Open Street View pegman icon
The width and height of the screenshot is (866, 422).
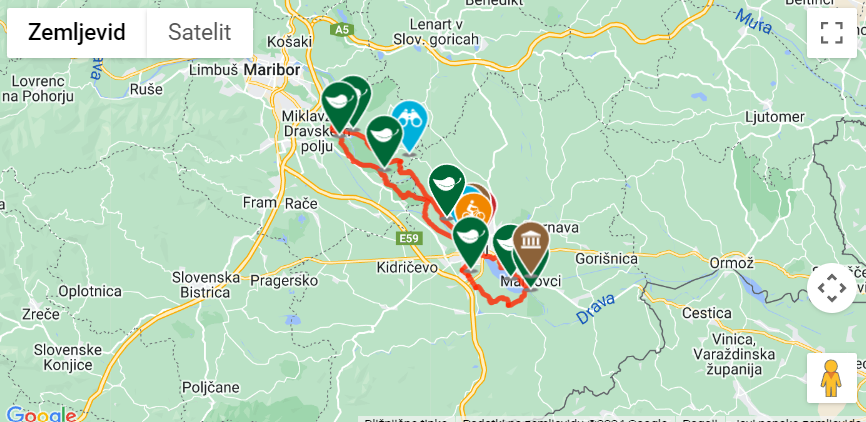pos(831,378)
